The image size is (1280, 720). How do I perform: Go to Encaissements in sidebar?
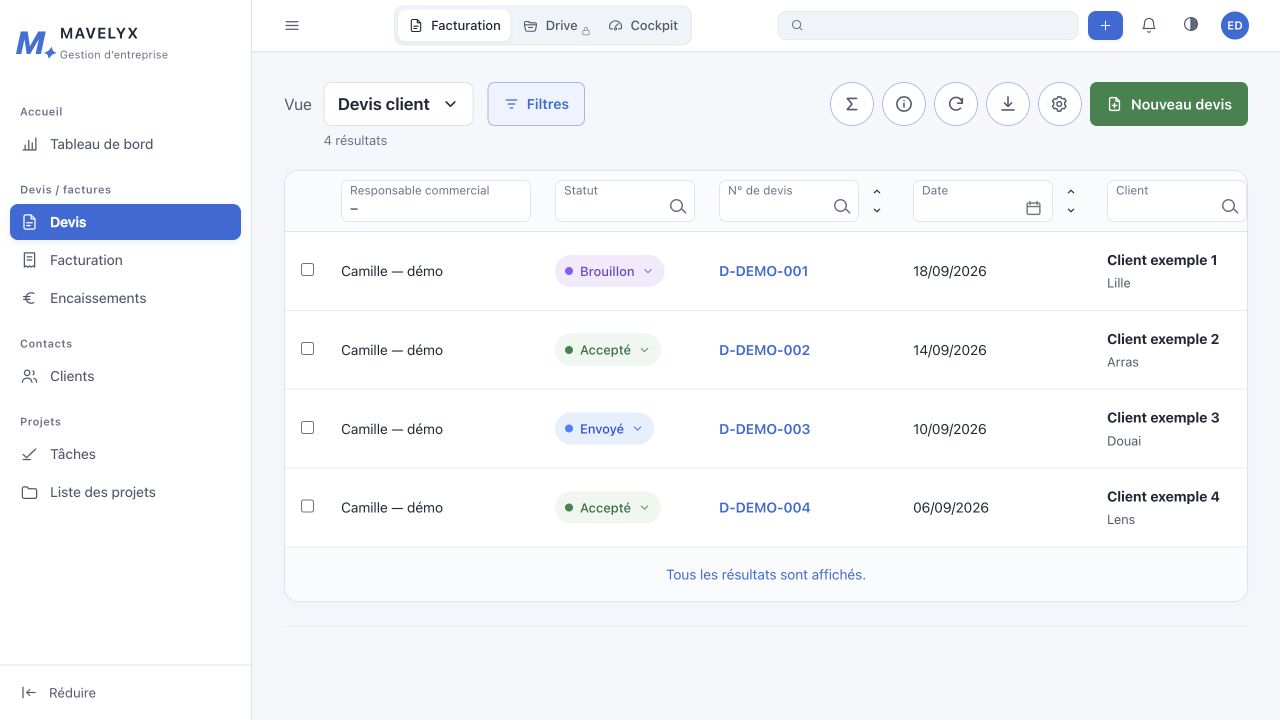click(125, 298)
